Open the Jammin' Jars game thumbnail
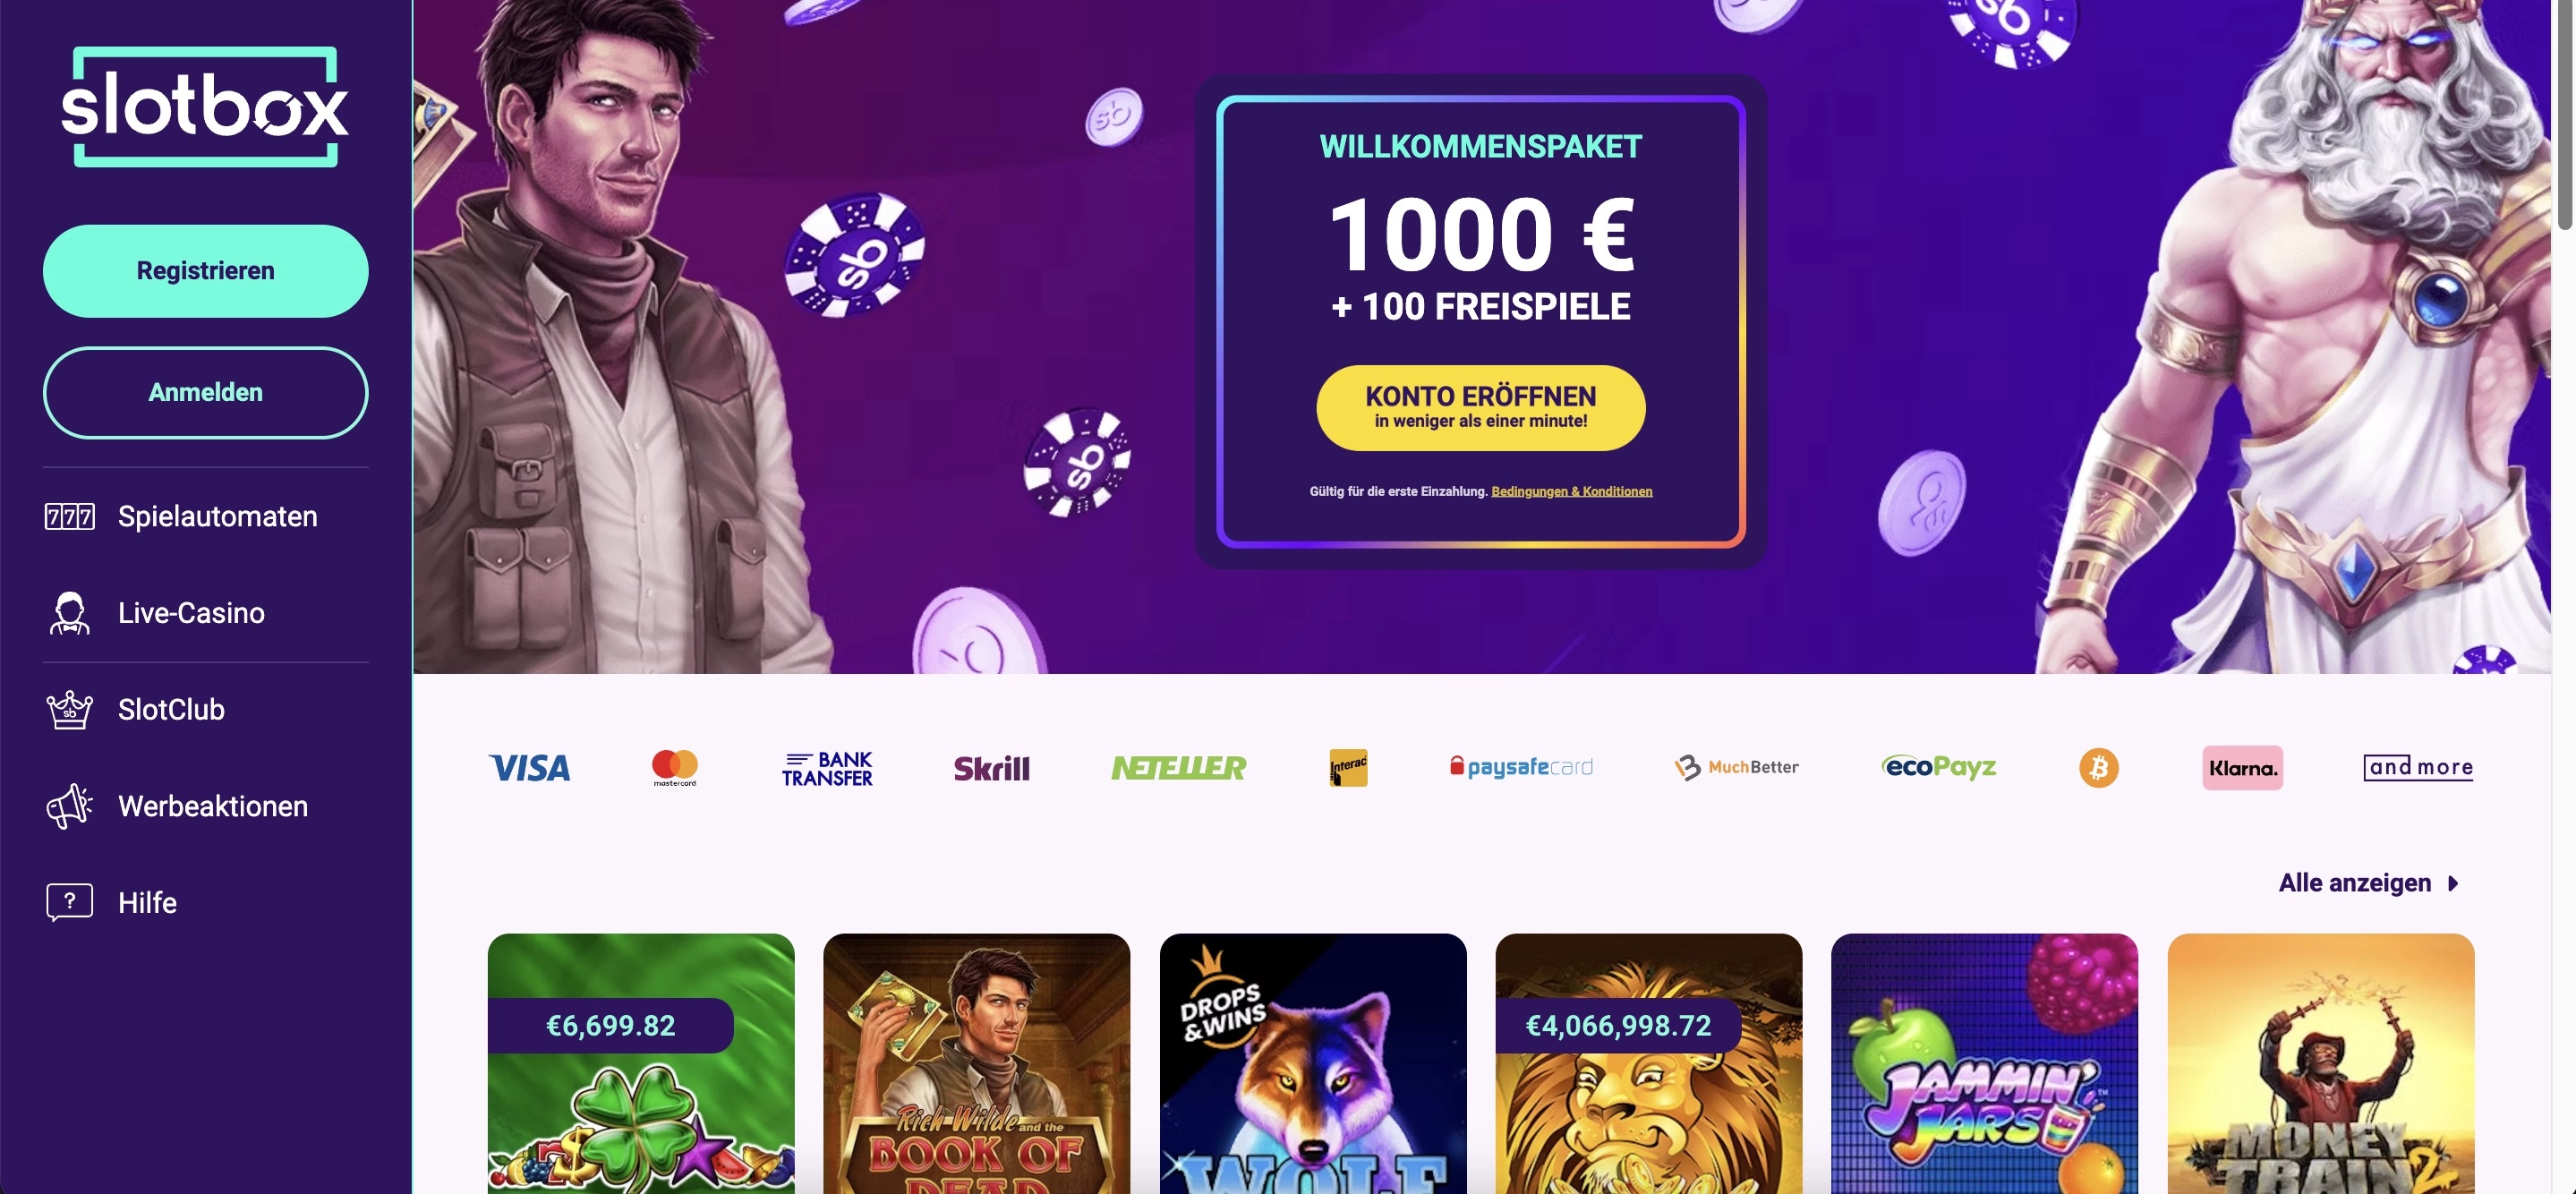2576x1194 pixels. [1984, 1064]
